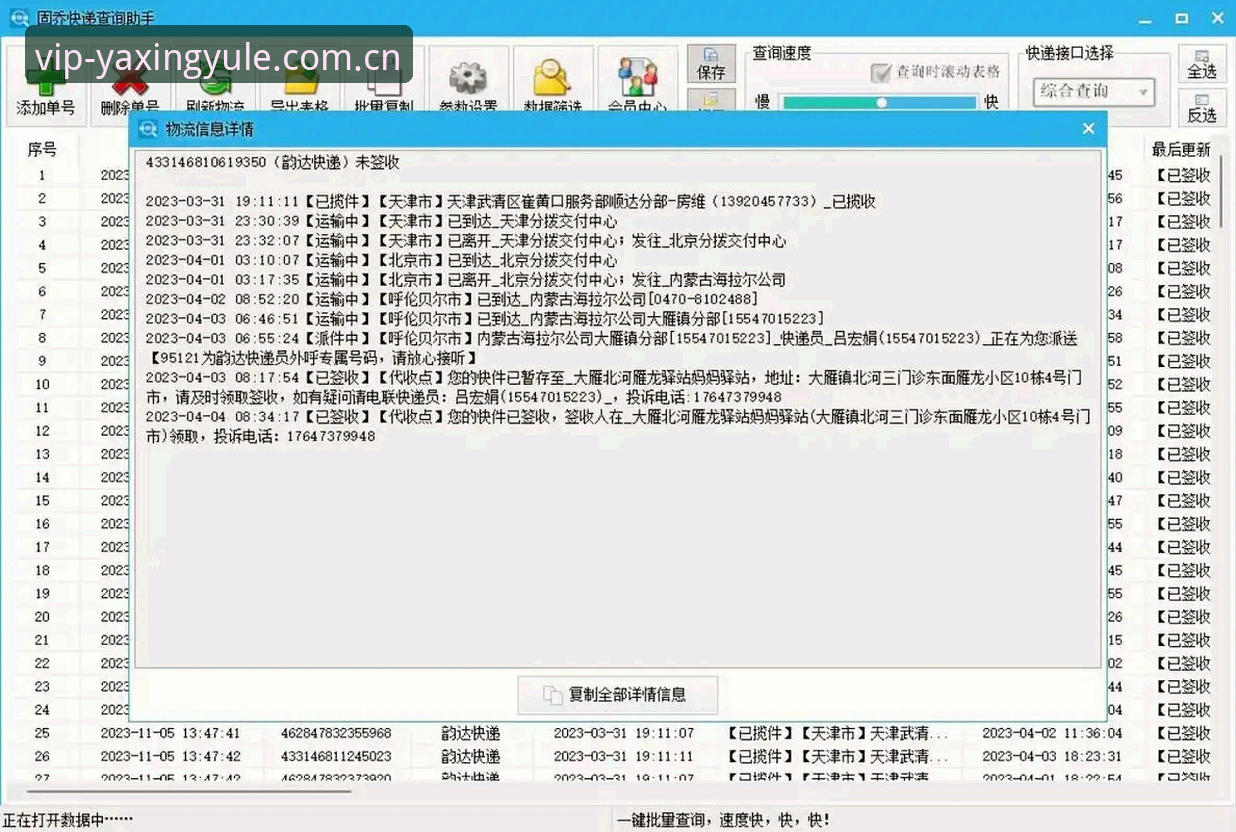The image size is (1236, 832).
Task: Click the 导出表格 export table button
Action: tap(299, 87)
